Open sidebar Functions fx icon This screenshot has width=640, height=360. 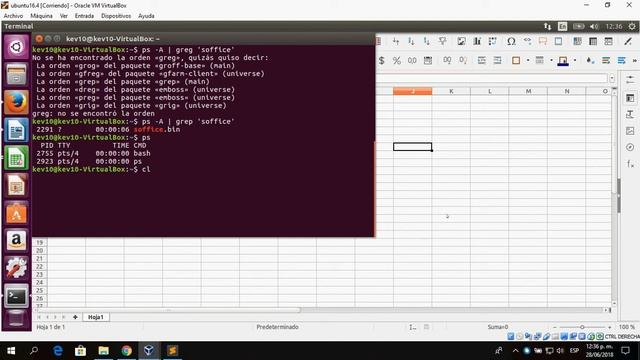[630, 164]
